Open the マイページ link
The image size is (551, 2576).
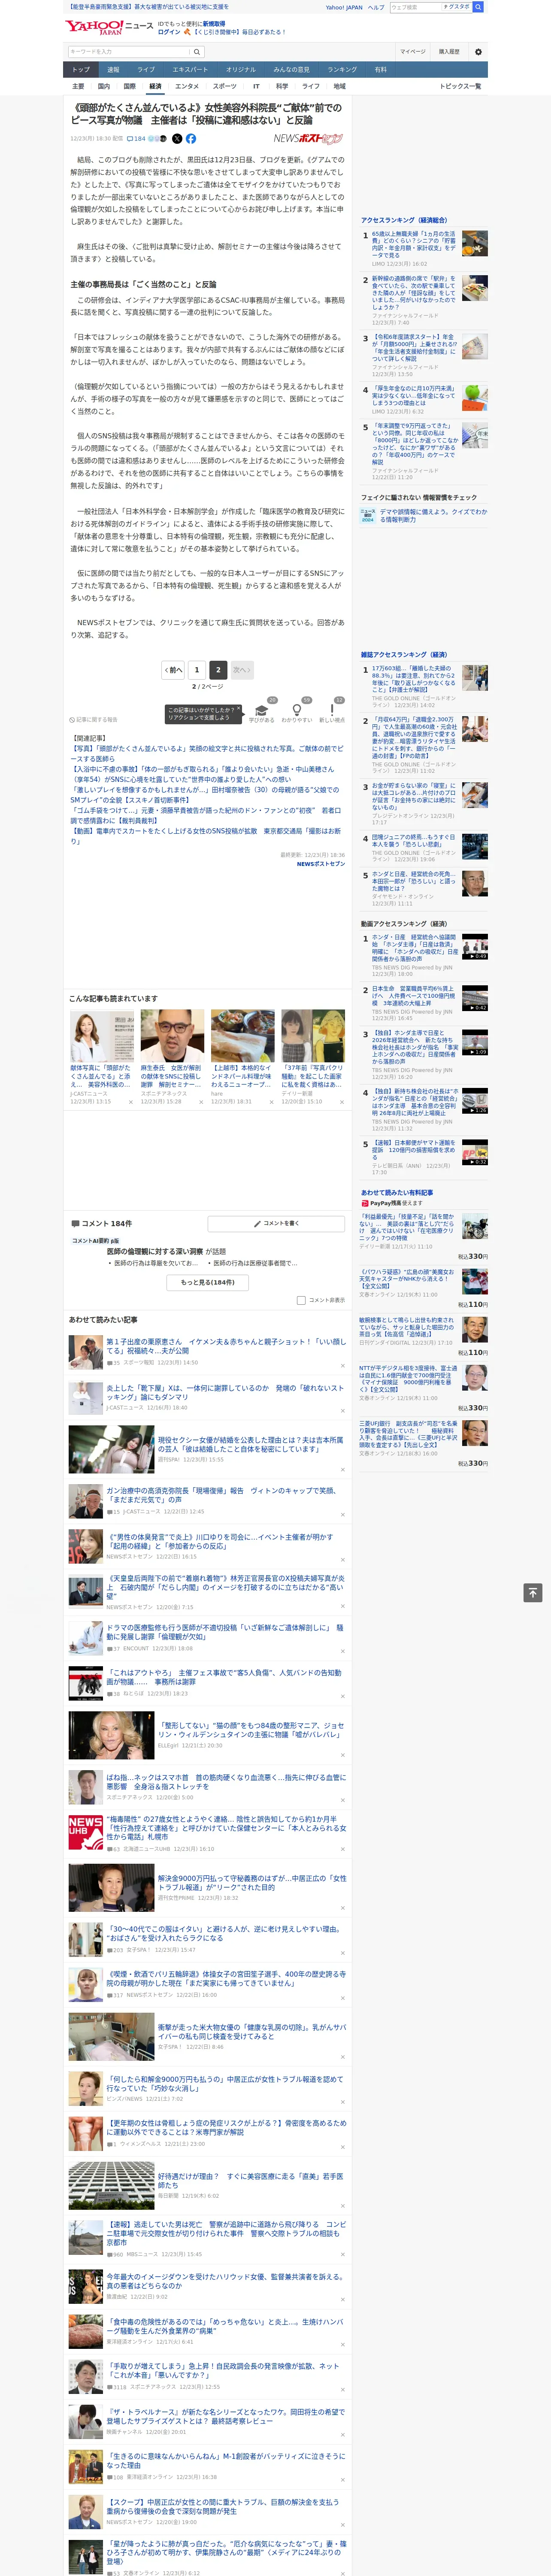[413, 52]
